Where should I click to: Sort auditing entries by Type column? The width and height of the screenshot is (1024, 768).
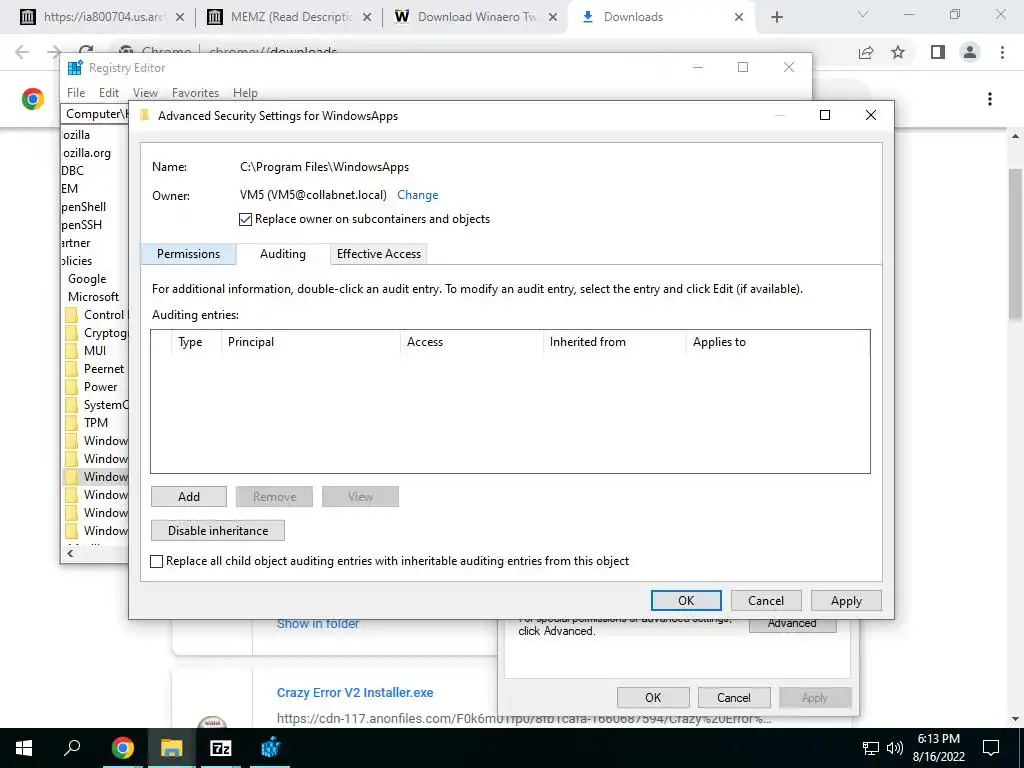(x=196, y=342)
